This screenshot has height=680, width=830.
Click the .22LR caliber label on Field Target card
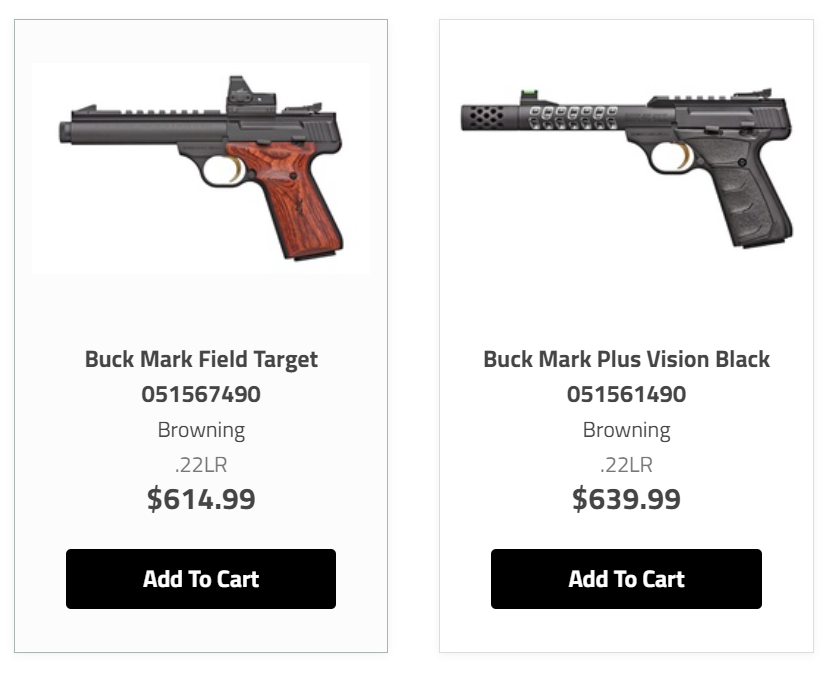coord(201,465)
